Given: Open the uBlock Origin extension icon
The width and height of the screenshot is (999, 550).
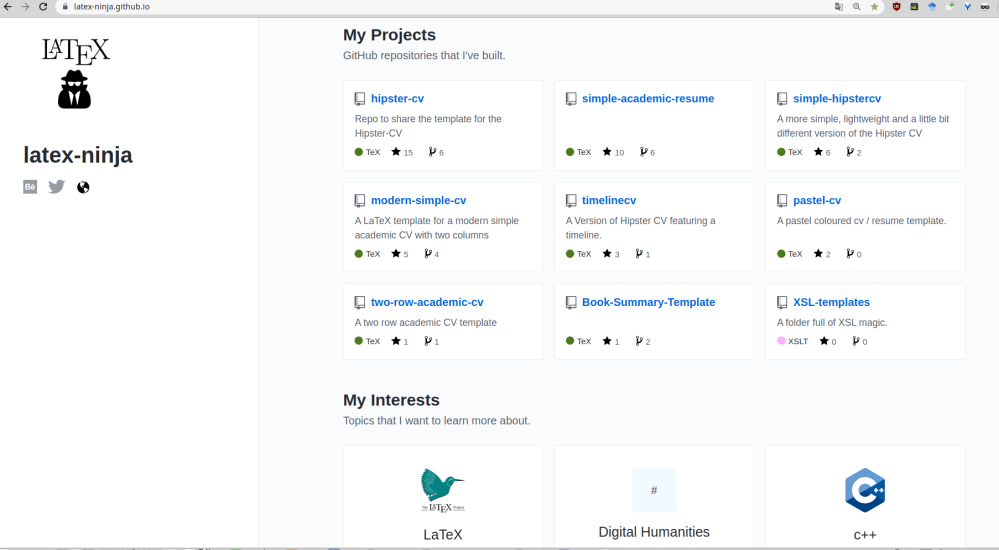Looking at the screenshot, I should (896, 6).
